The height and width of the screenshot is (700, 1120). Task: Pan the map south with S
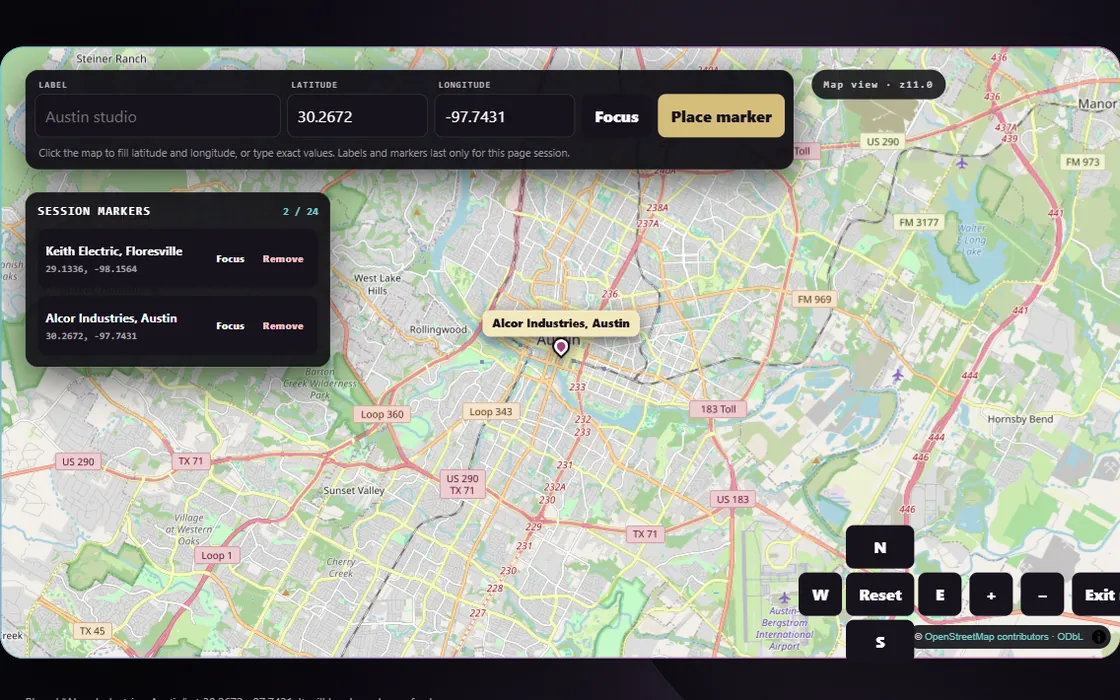click(x=880, y=641)
